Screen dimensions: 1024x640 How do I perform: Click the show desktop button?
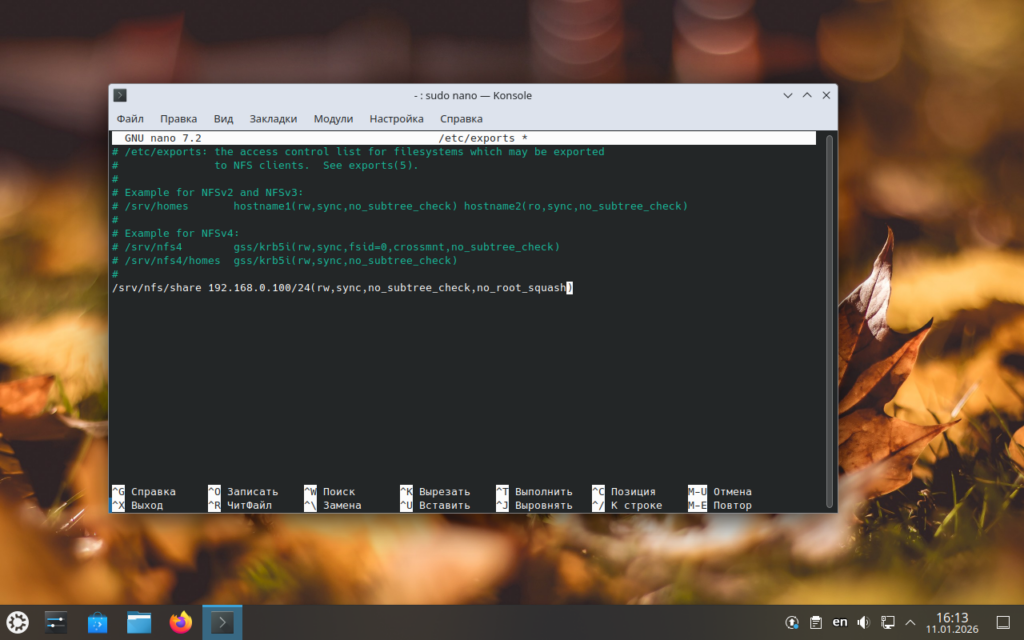pos(1003,622)
